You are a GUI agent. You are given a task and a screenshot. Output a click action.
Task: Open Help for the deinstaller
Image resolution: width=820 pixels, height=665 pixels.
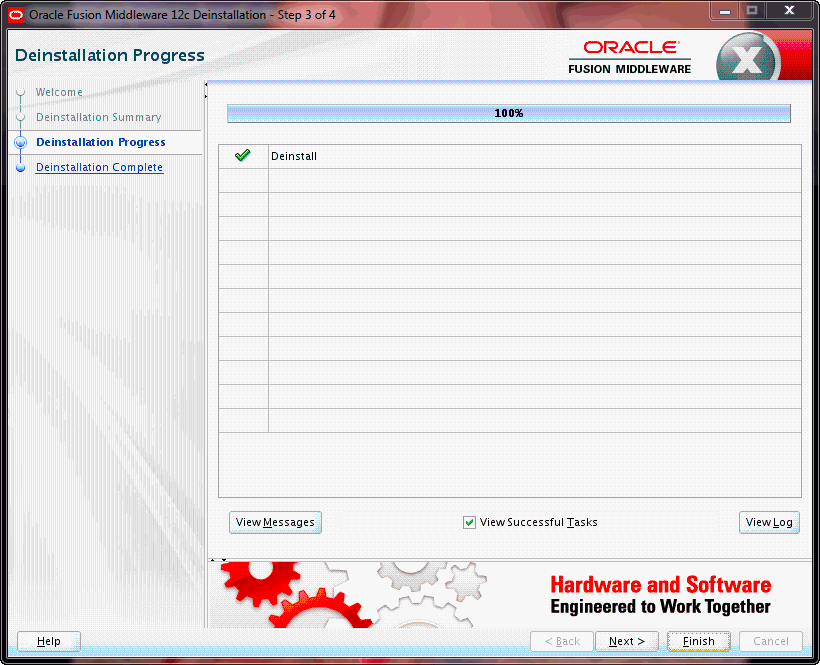49,641
